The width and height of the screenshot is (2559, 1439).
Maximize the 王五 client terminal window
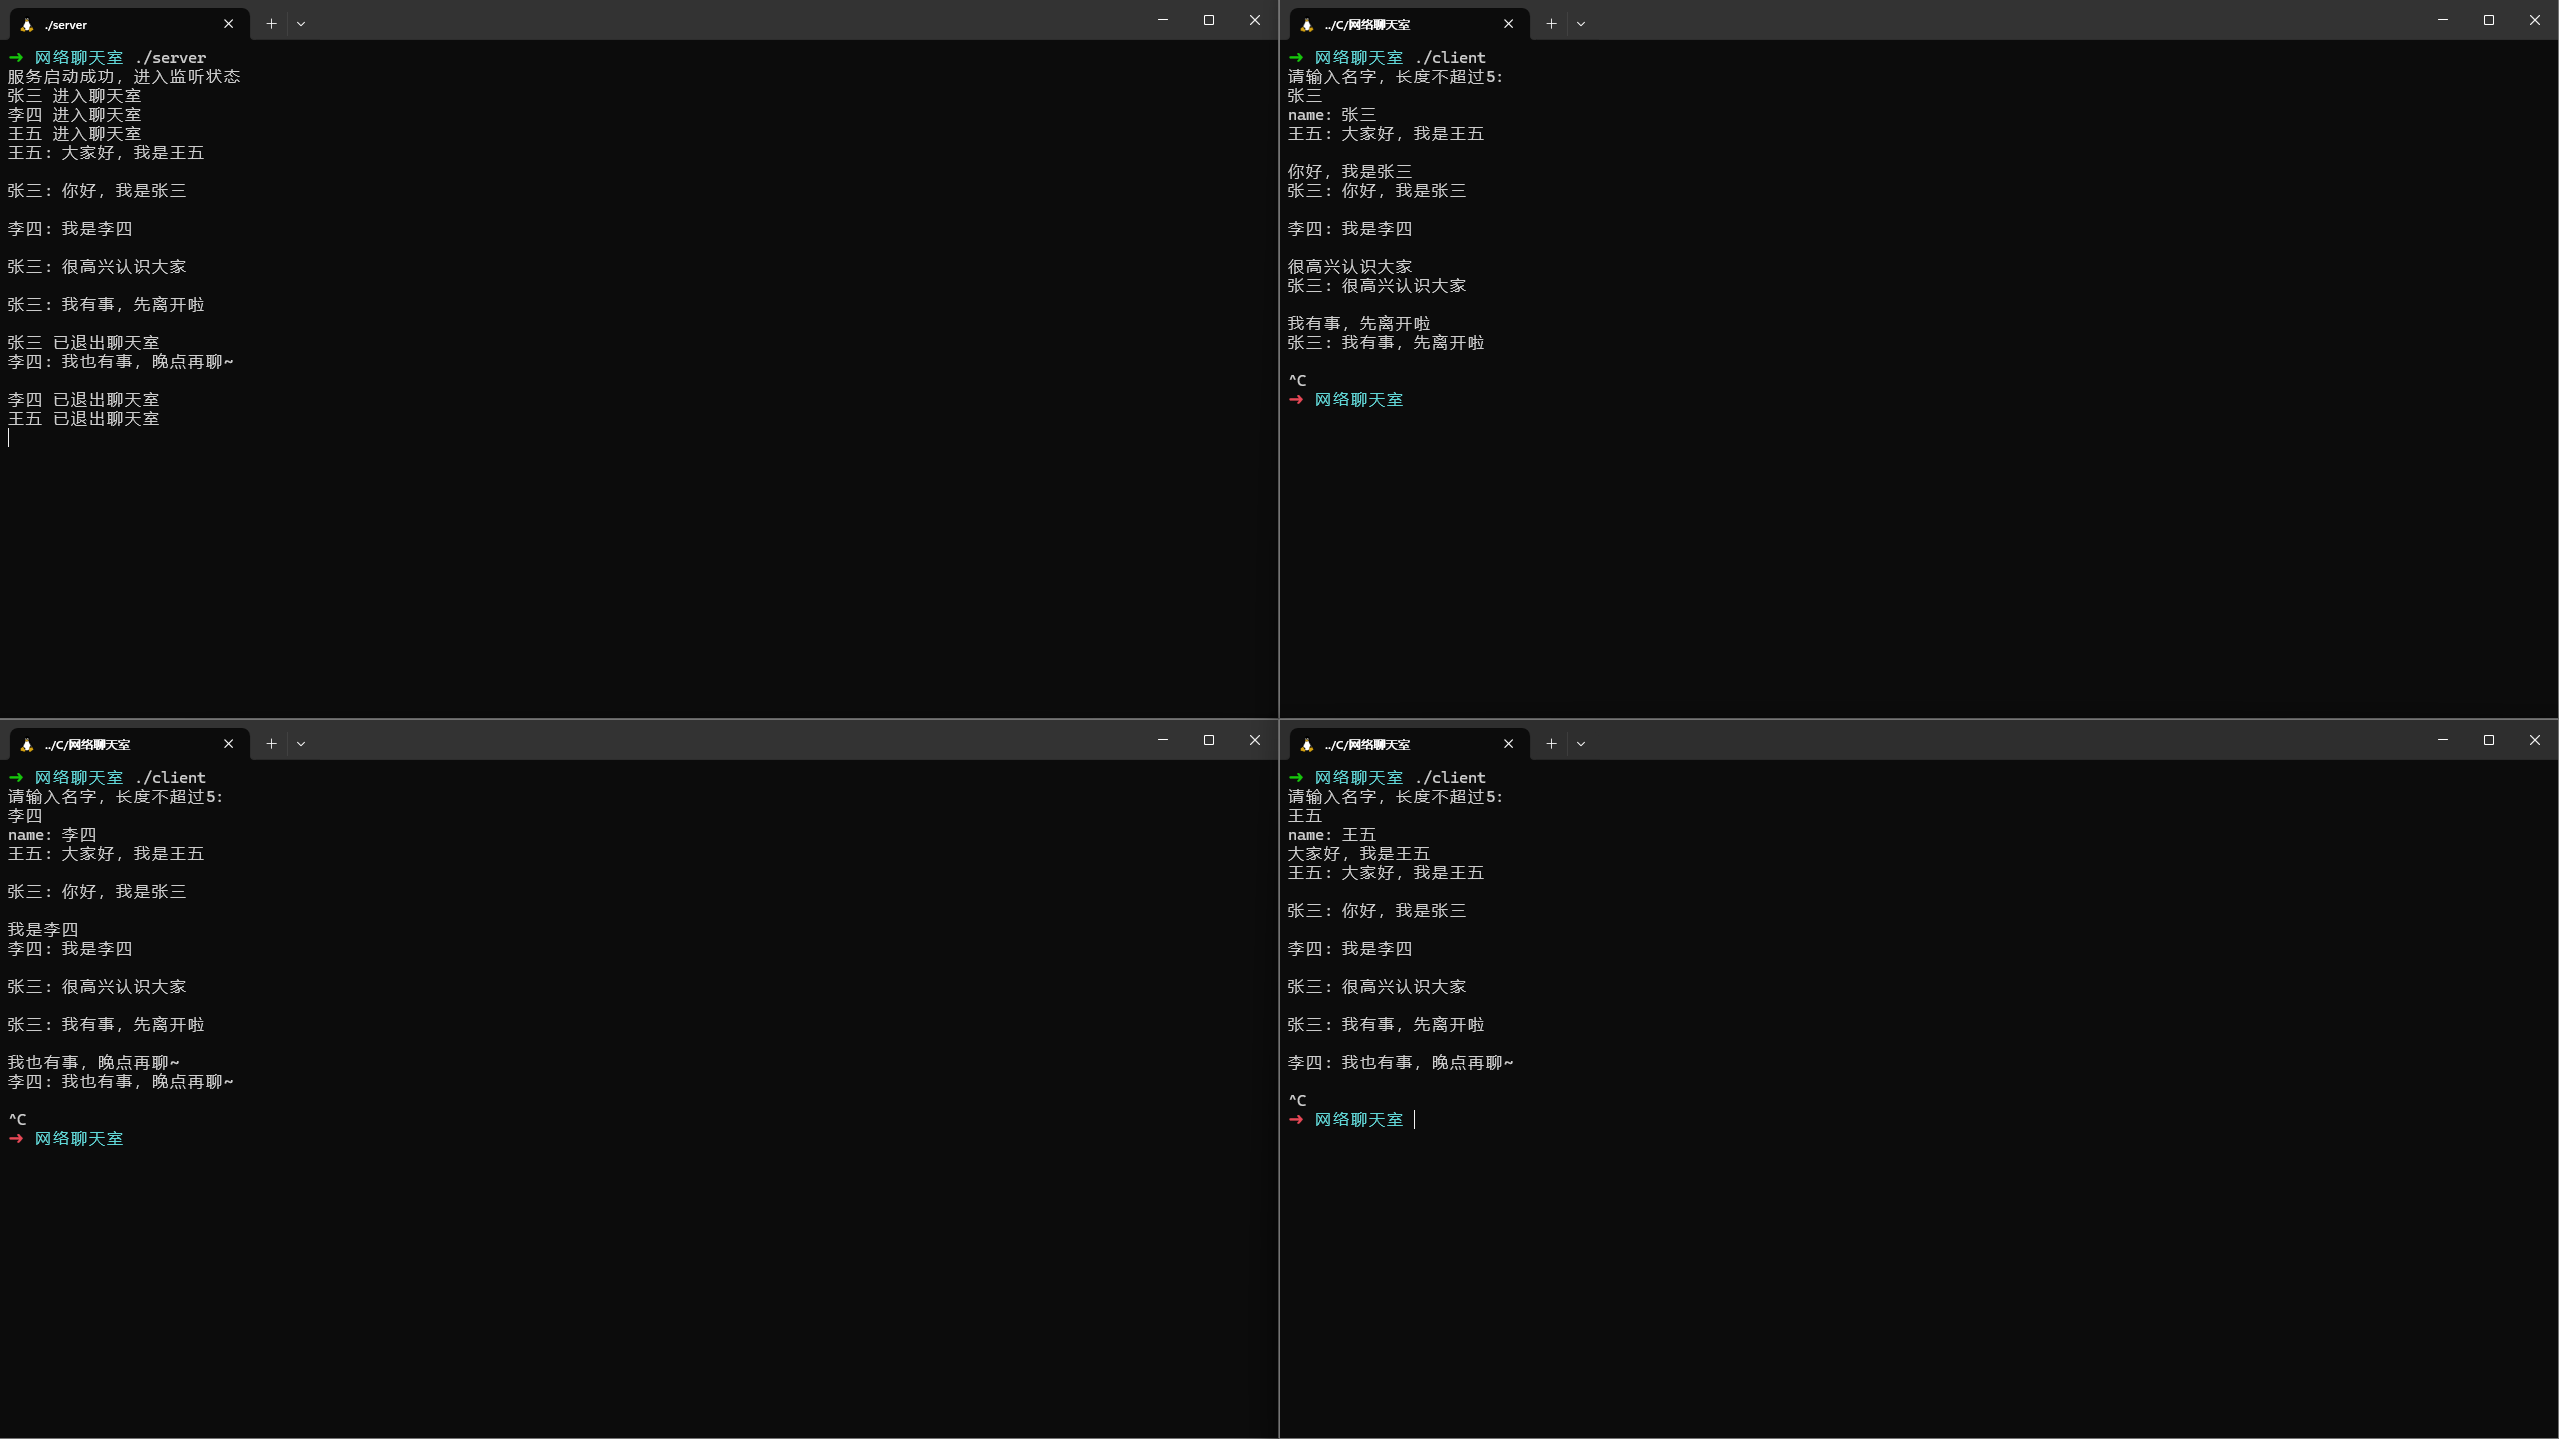point(2489,740)
